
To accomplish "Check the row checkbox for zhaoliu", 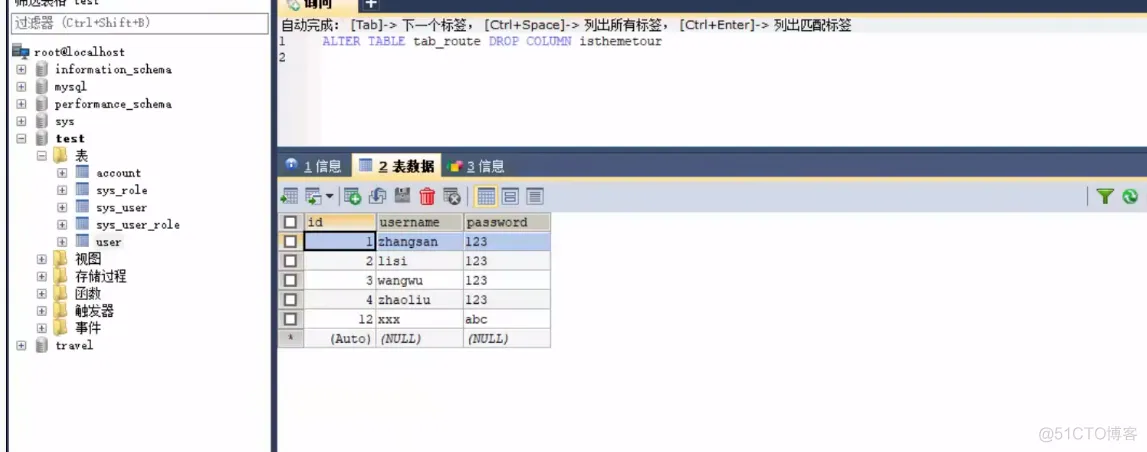I will pyautogui.click(x=290, y=299).
